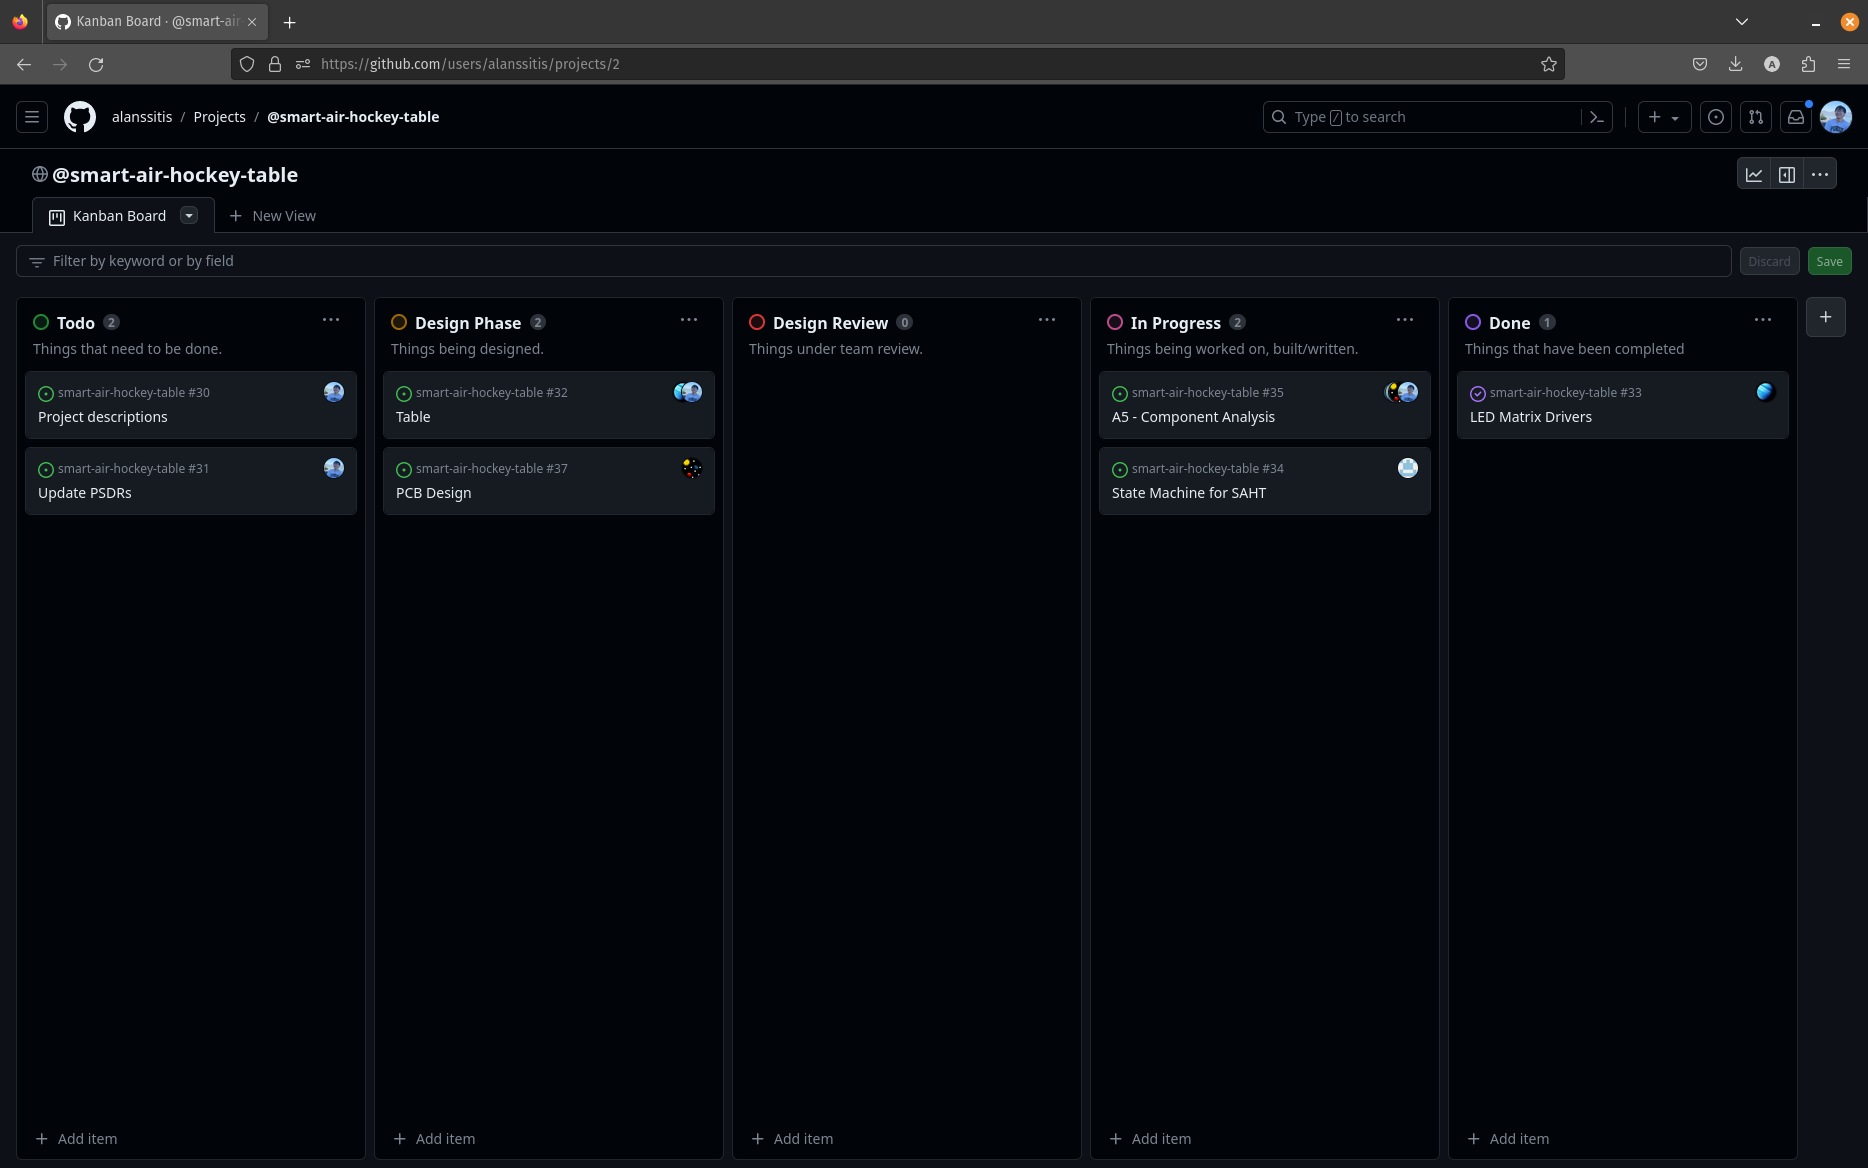Add item to Design Phase column
1868x1168 pixels.
pyautogui.click(x=435, y=1139)
